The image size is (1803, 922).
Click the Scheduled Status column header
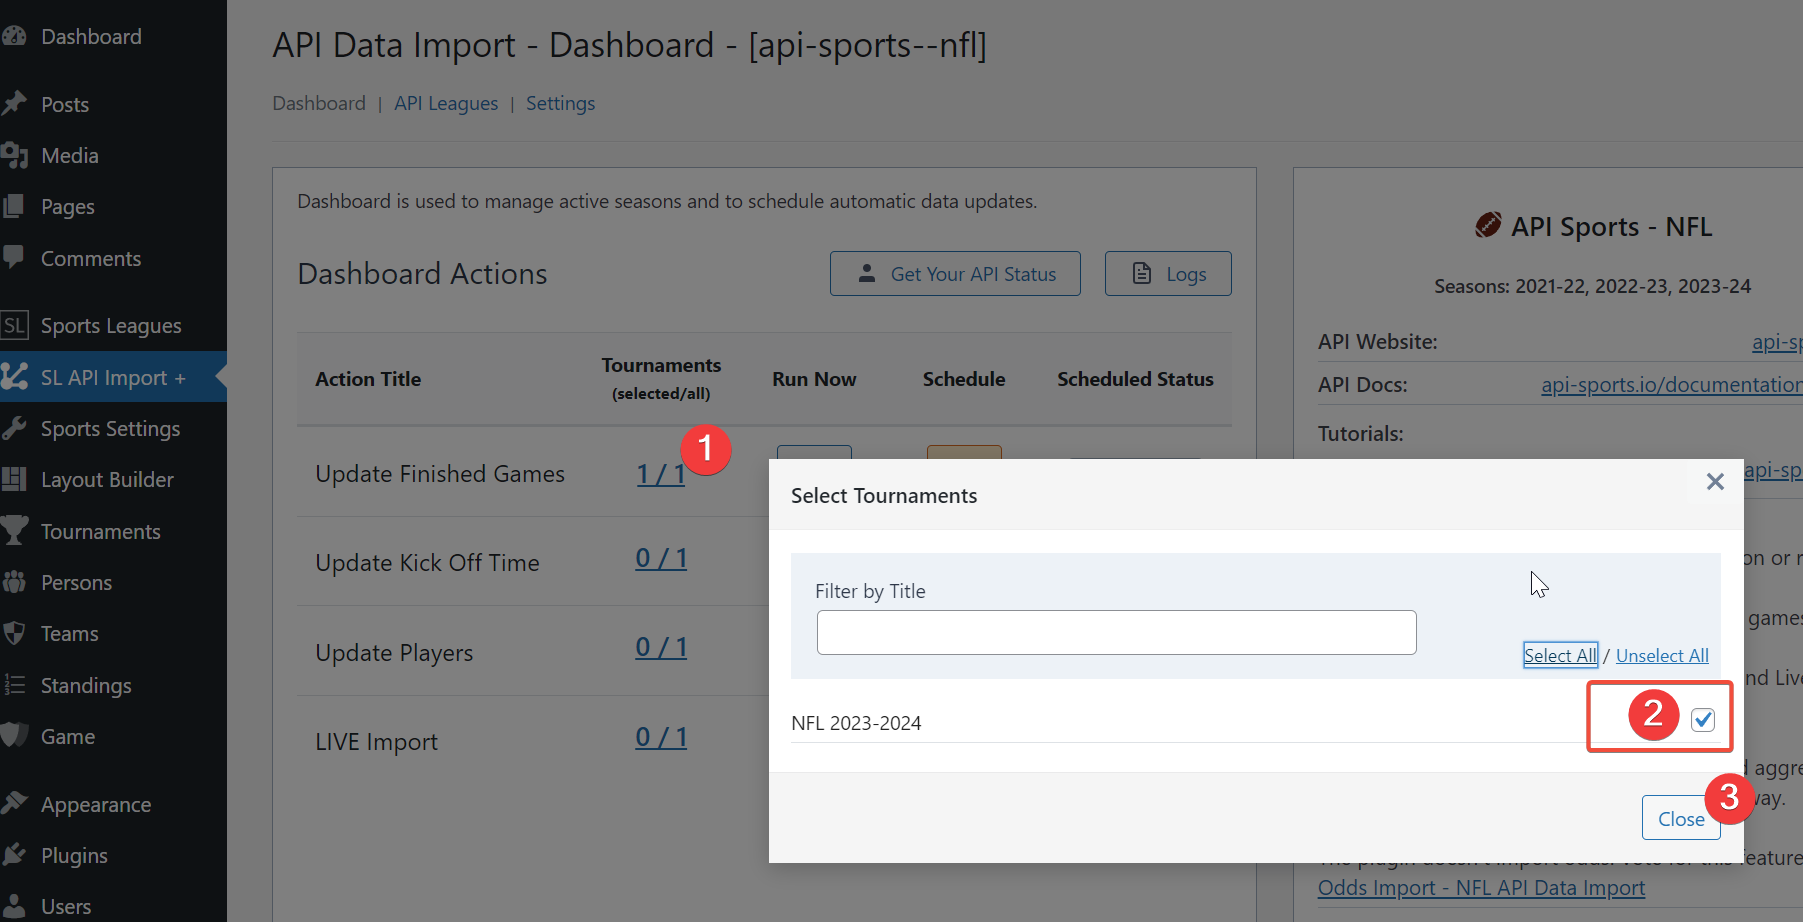pyautogui.click(x=1135, y=379)
